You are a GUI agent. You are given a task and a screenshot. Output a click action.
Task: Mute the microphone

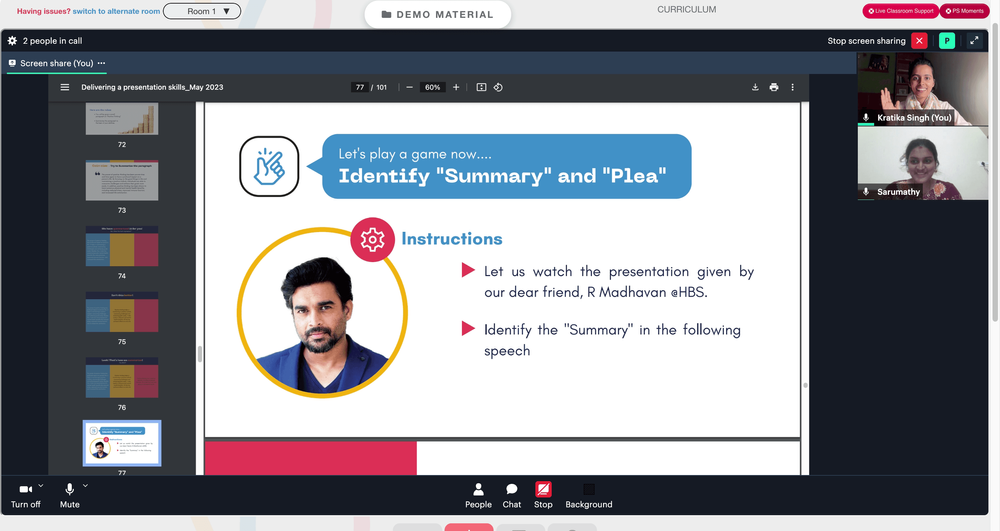point(70,495)
